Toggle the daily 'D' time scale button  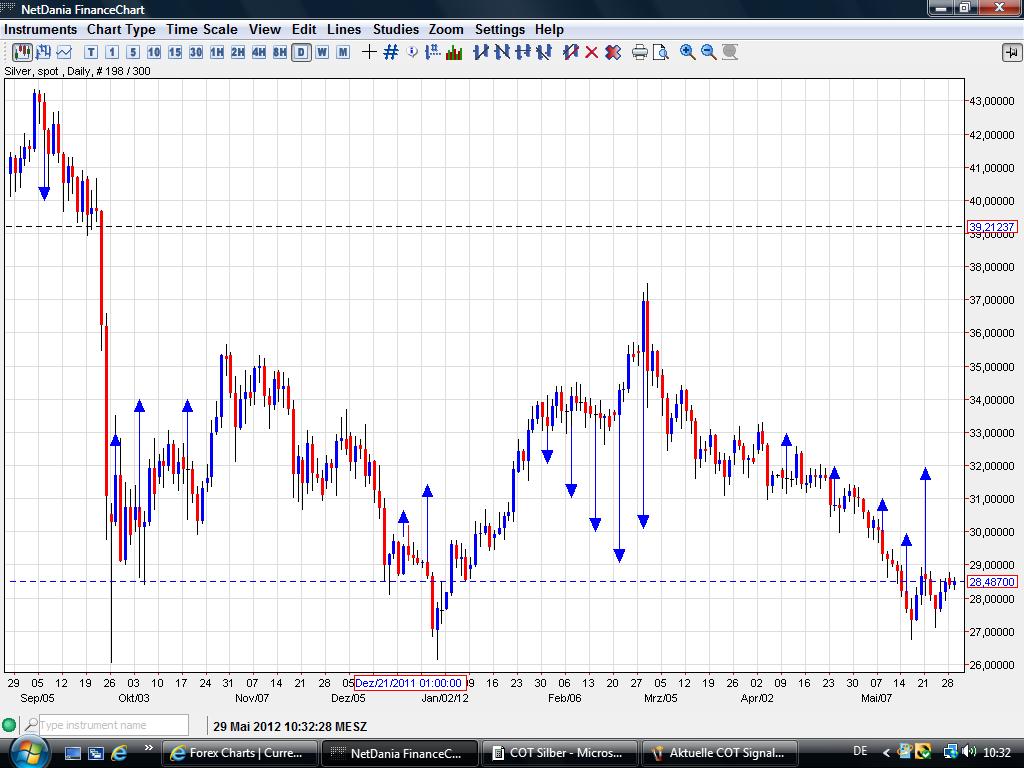point(300,52)
